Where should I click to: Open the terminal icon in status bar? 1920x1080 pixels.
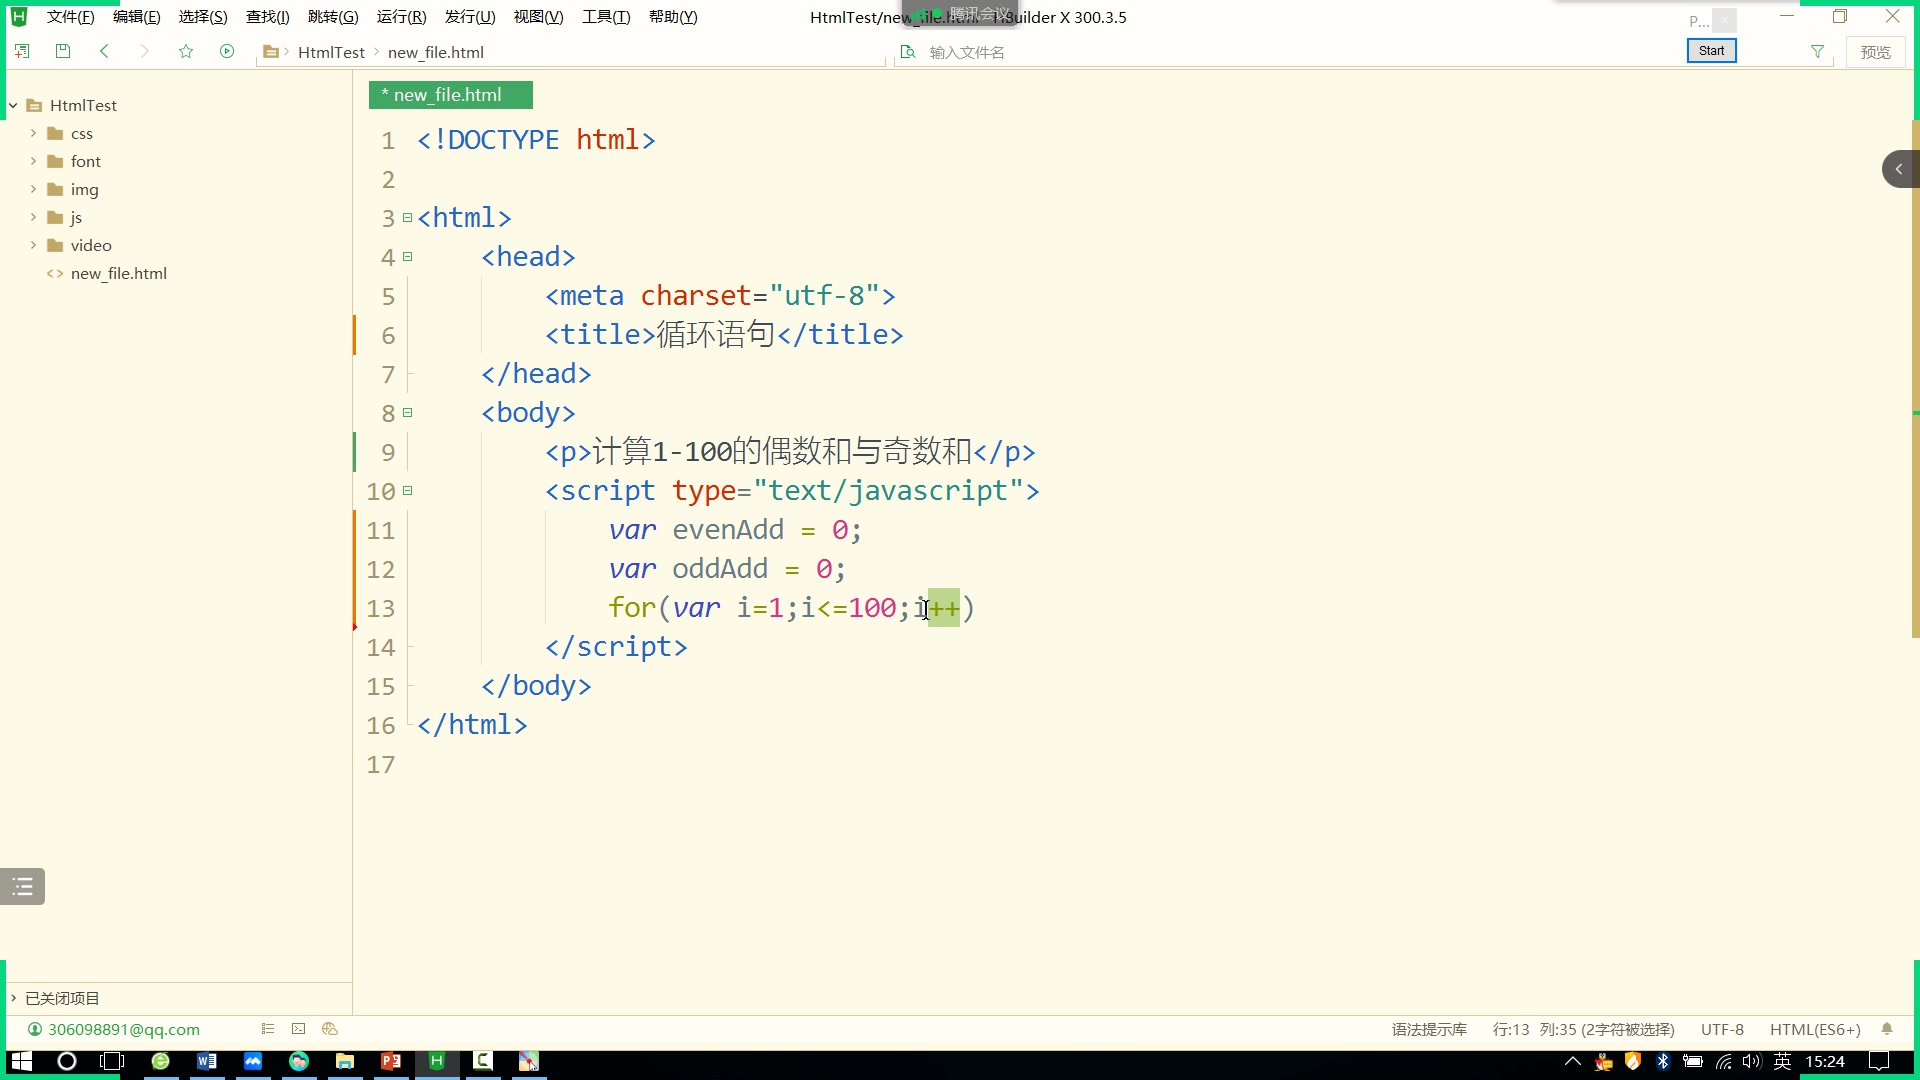tap(298, 1029)
